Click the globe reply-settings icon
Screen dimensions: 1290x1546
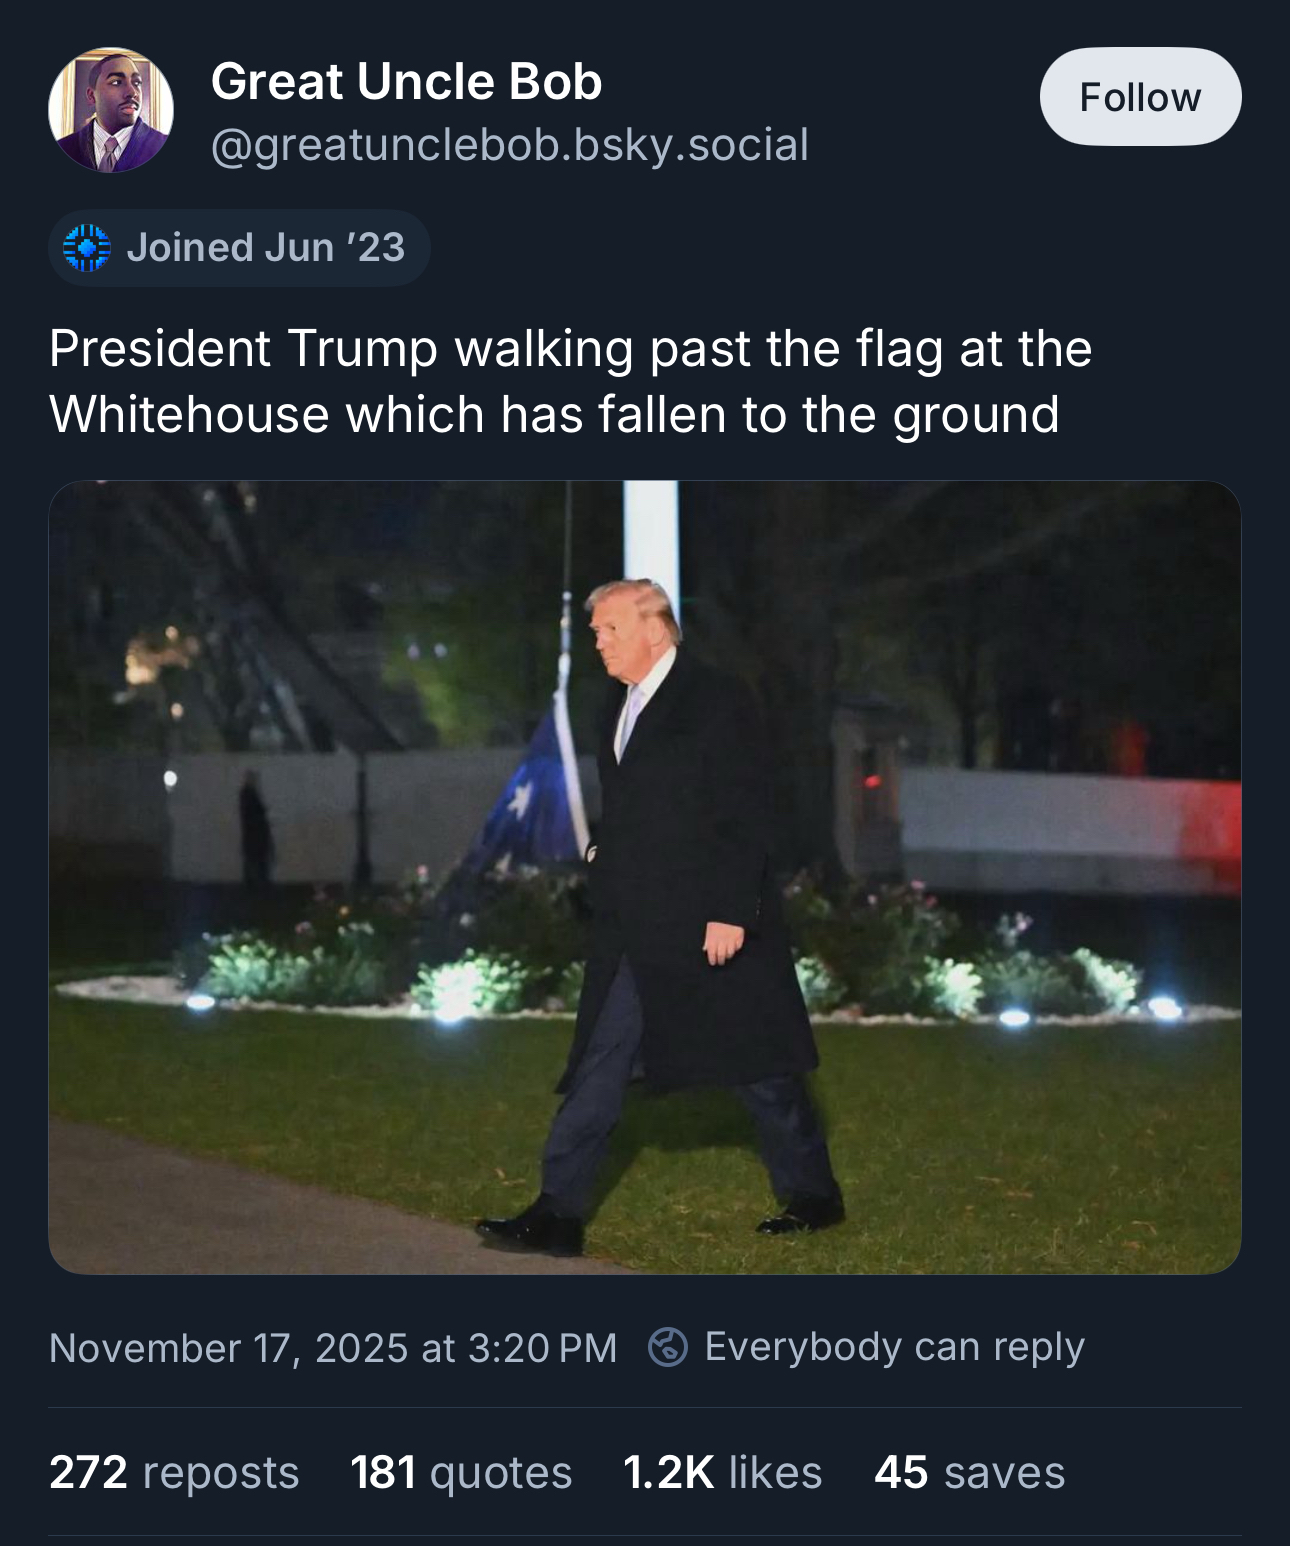667,1347
